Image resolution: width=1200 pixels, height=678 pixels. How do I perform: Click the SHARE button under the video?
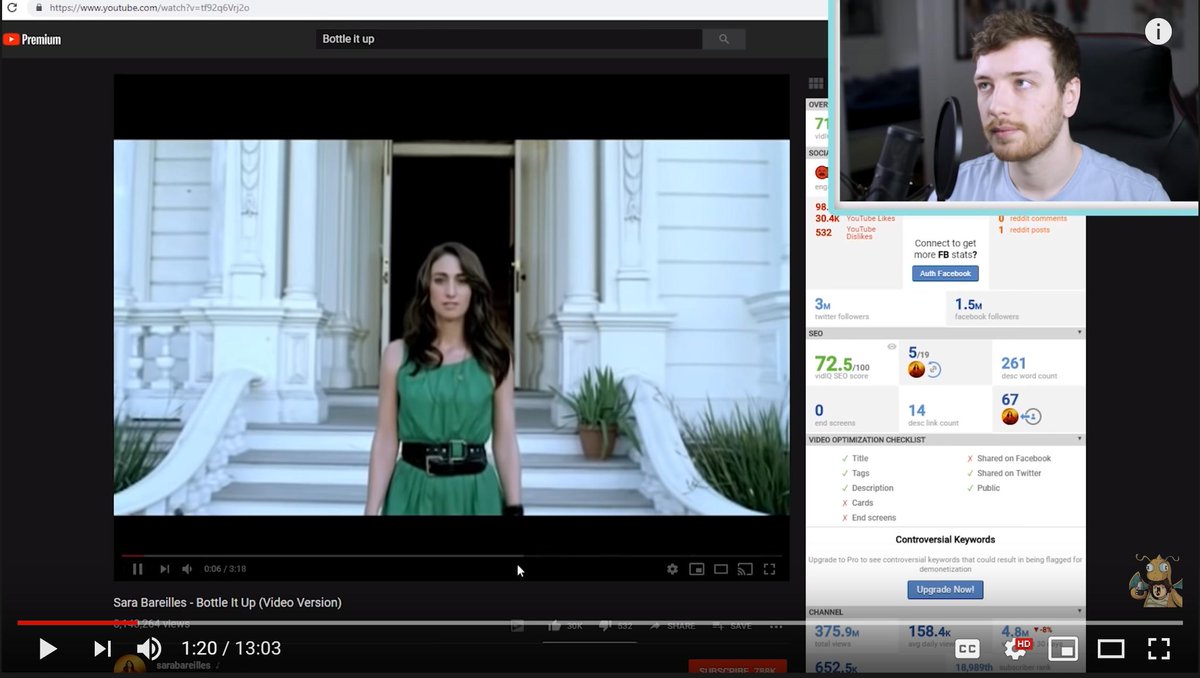point(672,626)
